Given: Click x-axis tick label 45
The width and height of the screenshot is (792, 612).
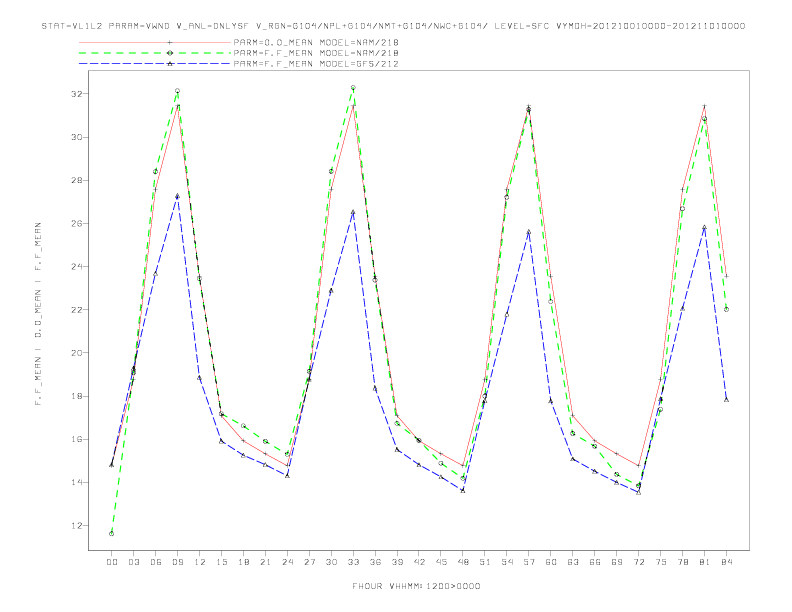Looking at the screenshot, I should pos(441,562).
